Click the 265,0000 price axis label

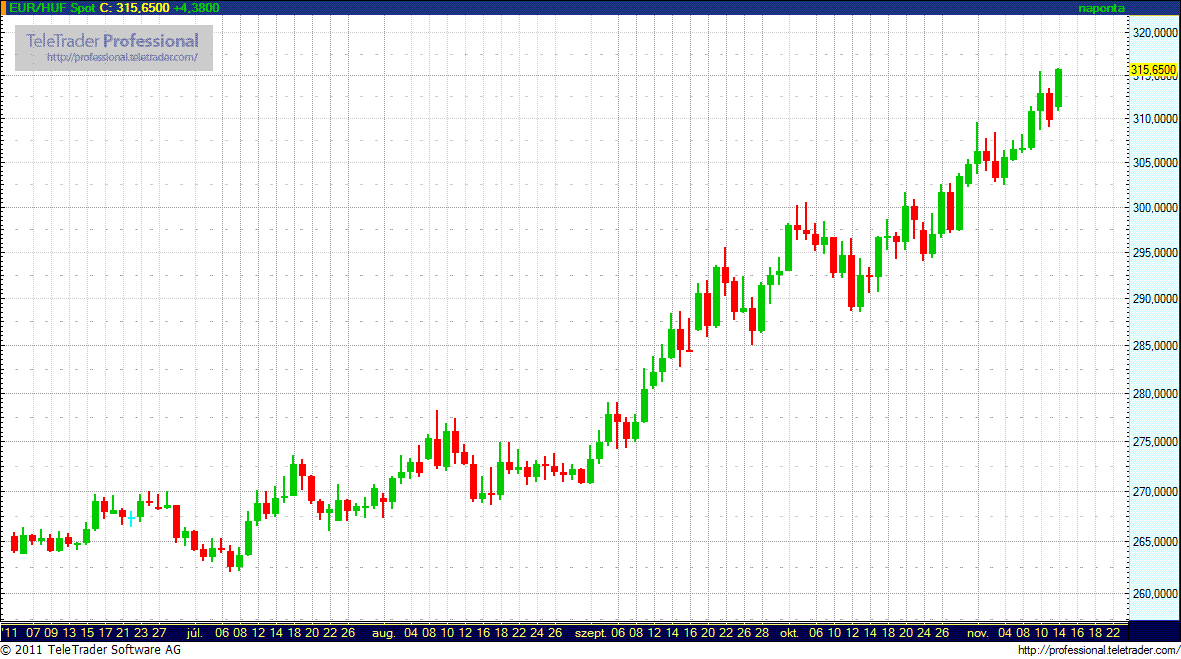(1155, 542)
